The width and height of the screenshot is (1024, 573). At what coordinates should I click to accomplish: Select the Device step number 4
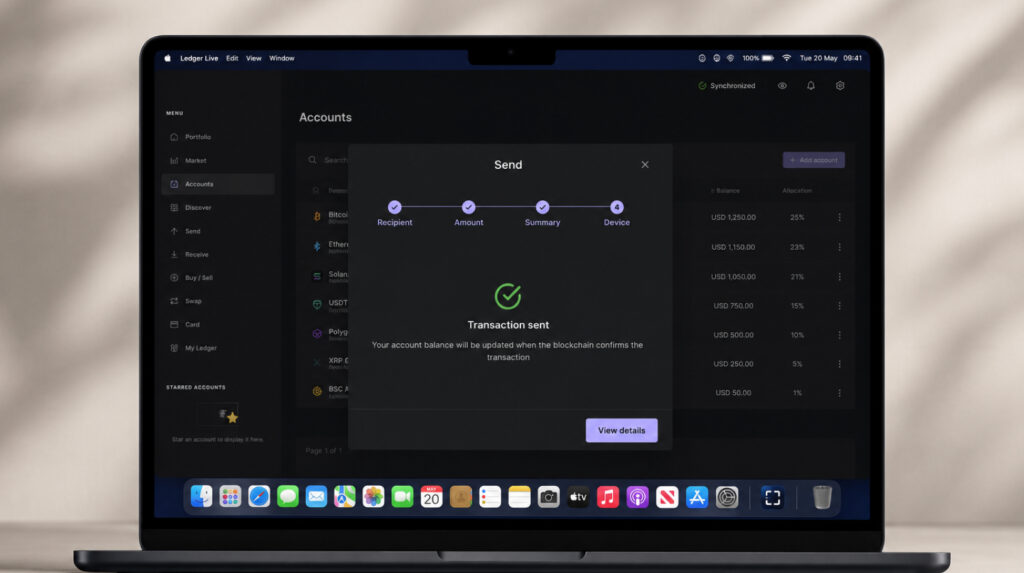[x=616, y=207]
